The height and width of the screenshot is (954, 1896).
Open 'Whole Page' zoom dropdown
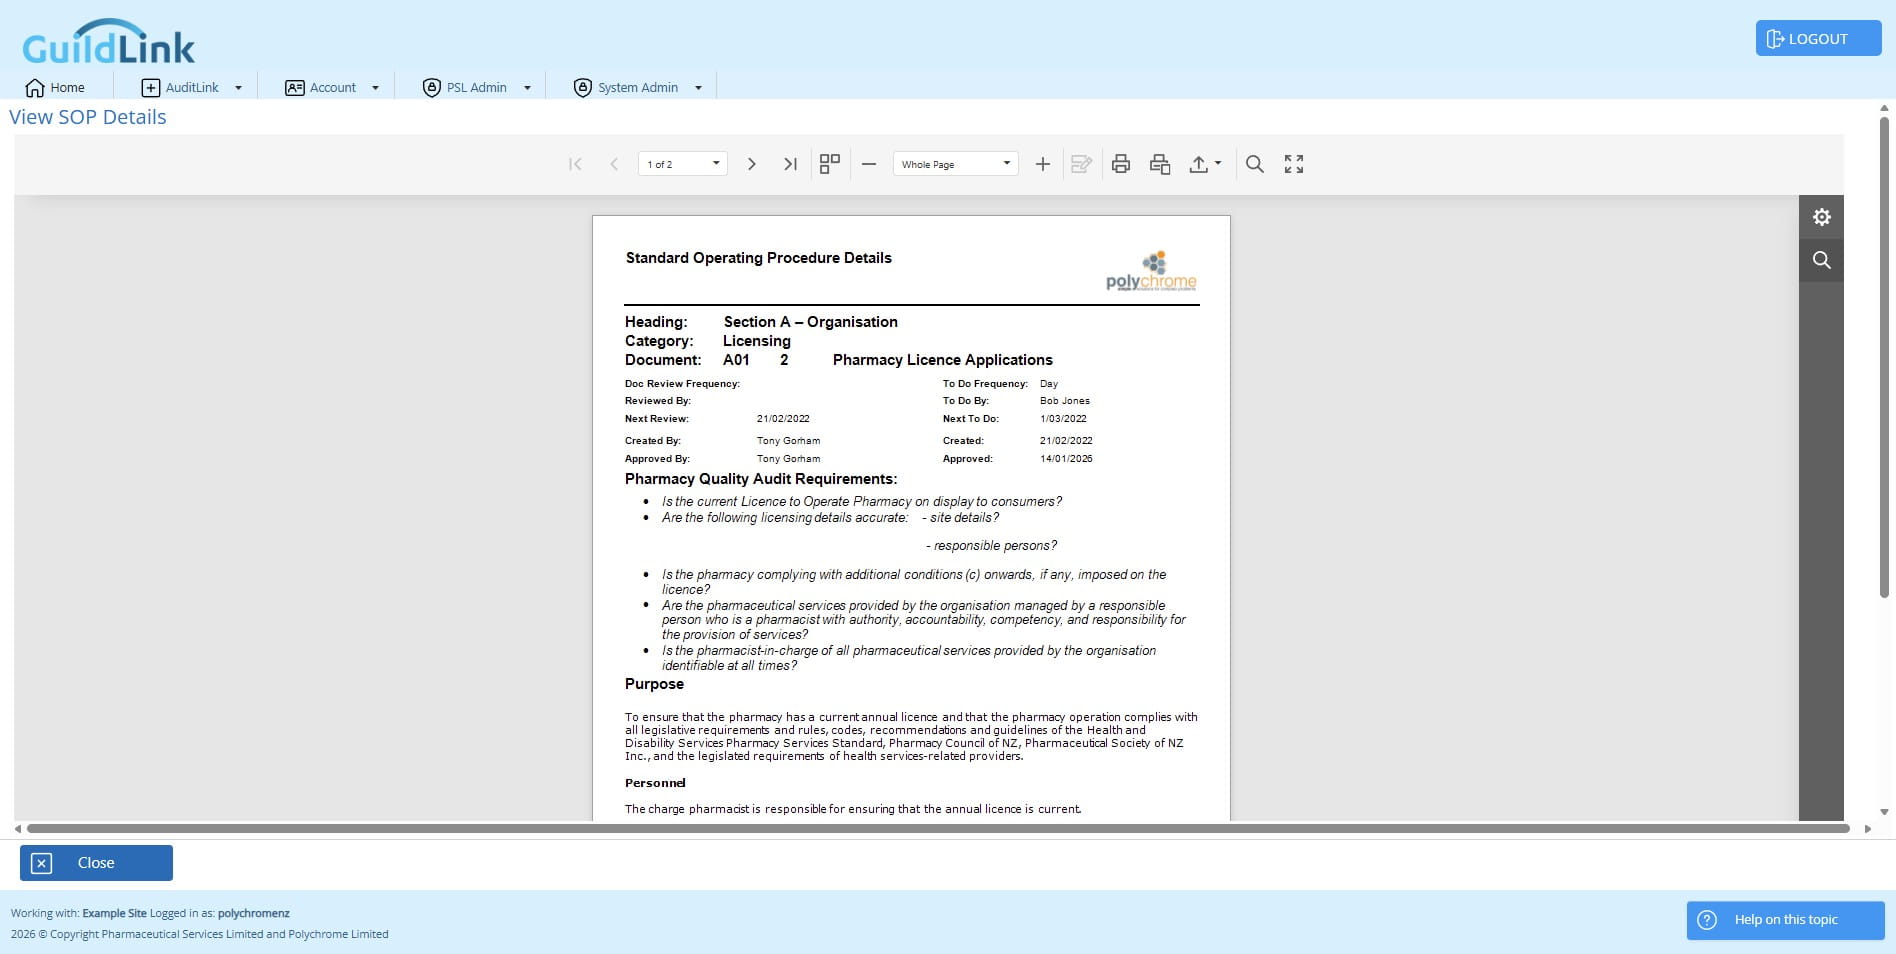pos(956,164)
